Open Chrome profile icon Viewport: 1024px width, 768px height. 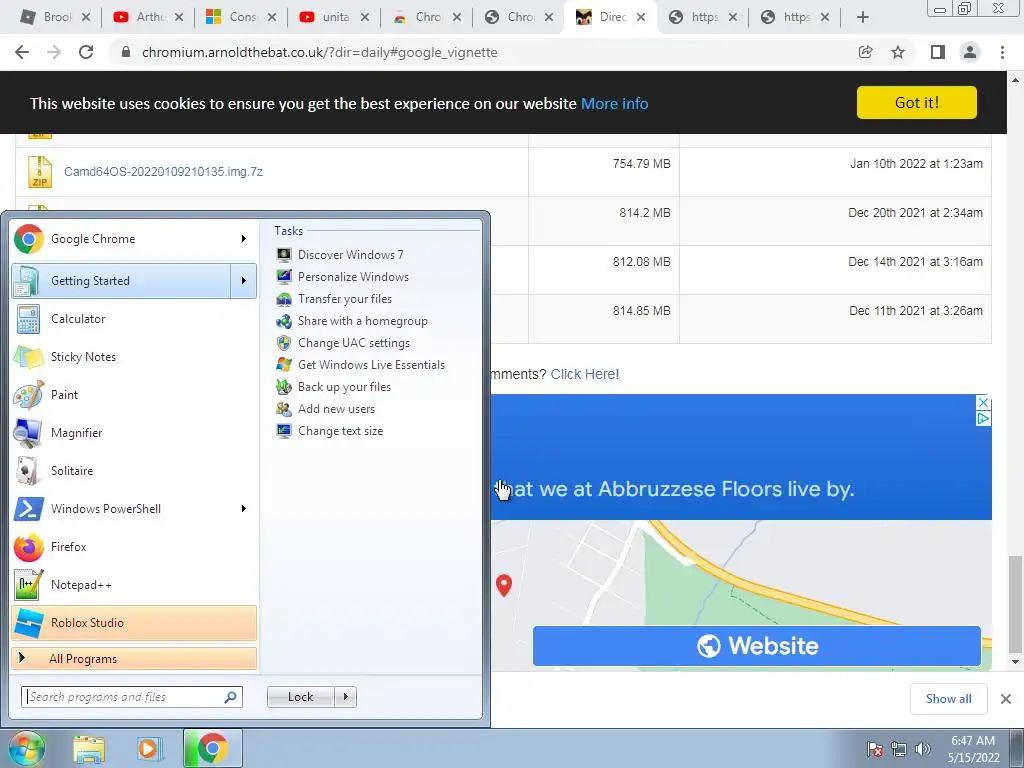[x=970, y=52]
